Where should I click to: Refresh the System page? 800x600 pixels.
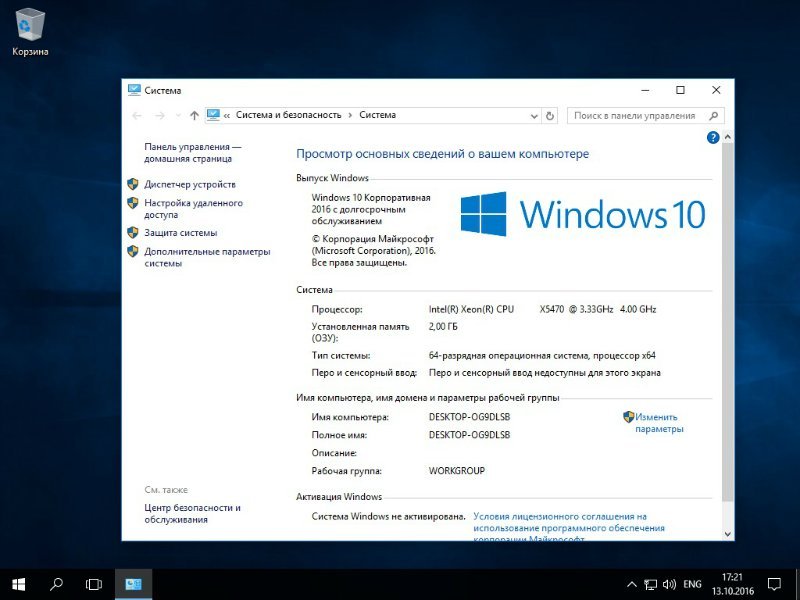pyautogui.click(x=549, y=116)
